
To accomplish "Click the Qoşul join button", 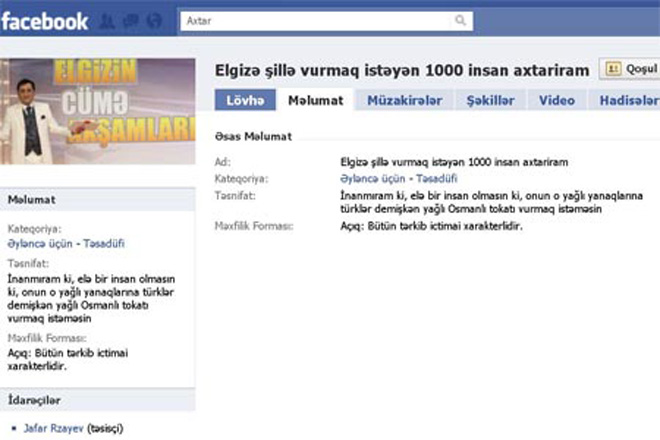I will 630,69.
